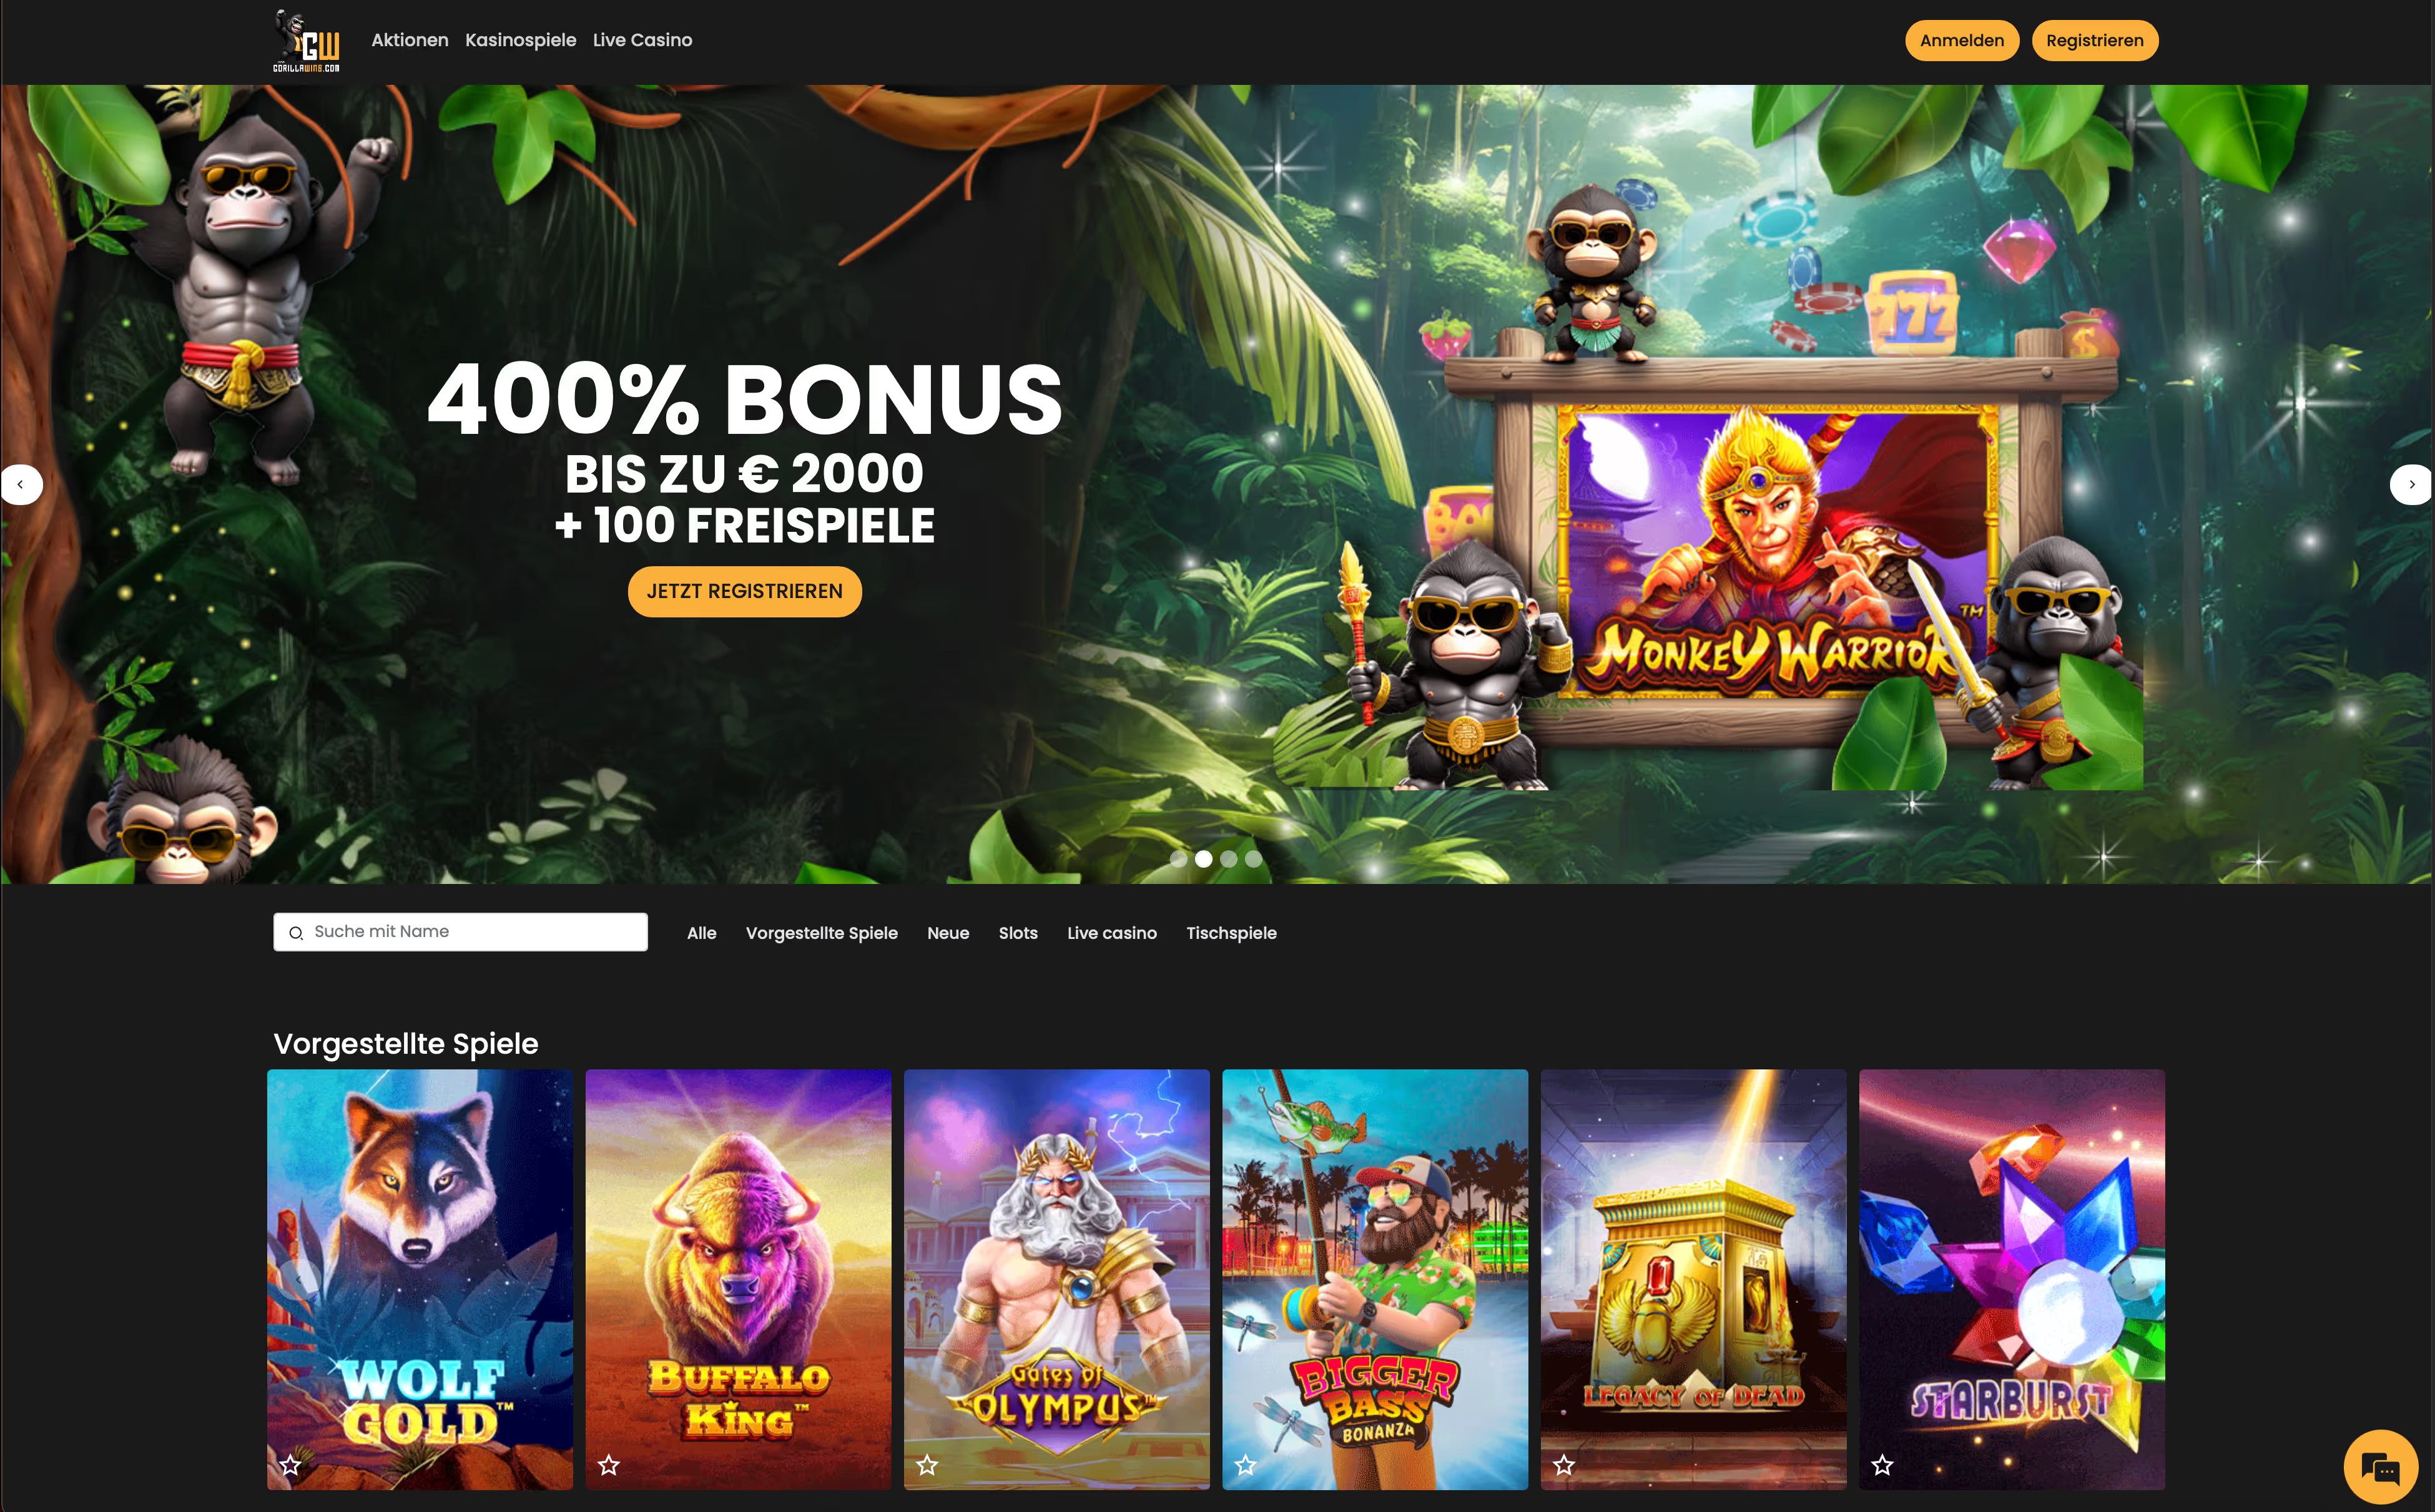Star the Legacy of Dead game
The image size is (2435, 1512).
click(1564, 1465)
